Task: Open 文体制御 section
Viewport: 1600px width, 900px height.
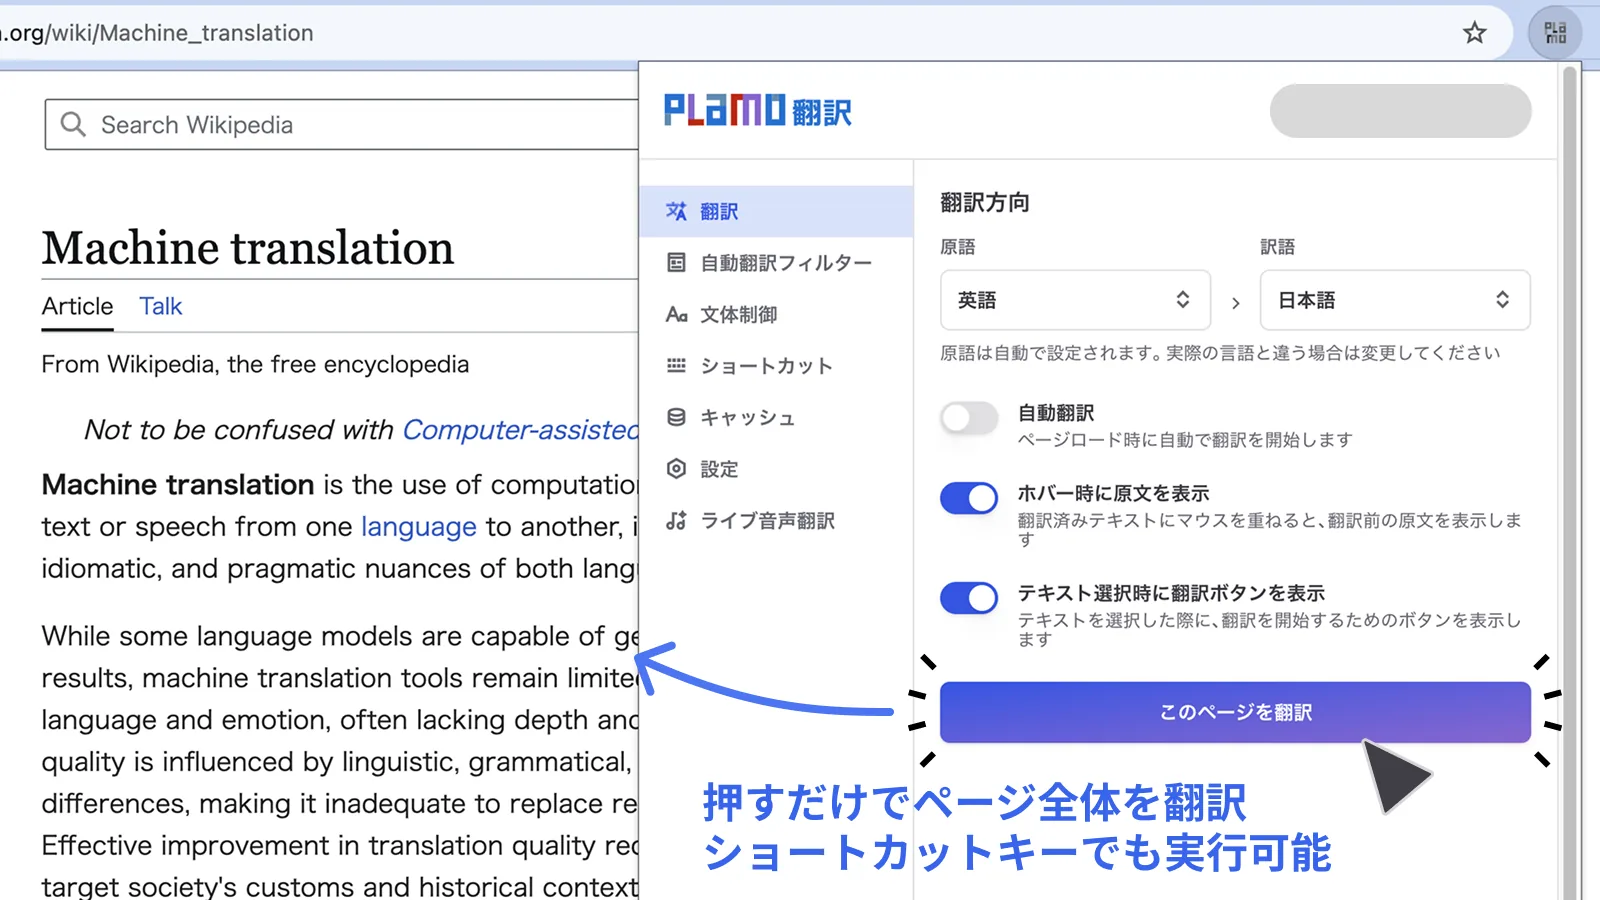Action: (x=776, y=315)
